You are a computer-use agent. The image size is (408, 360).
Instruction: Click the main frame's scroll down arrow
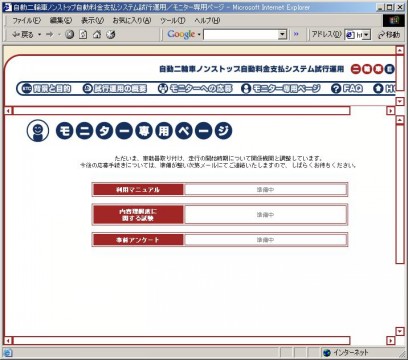(400, 331)
